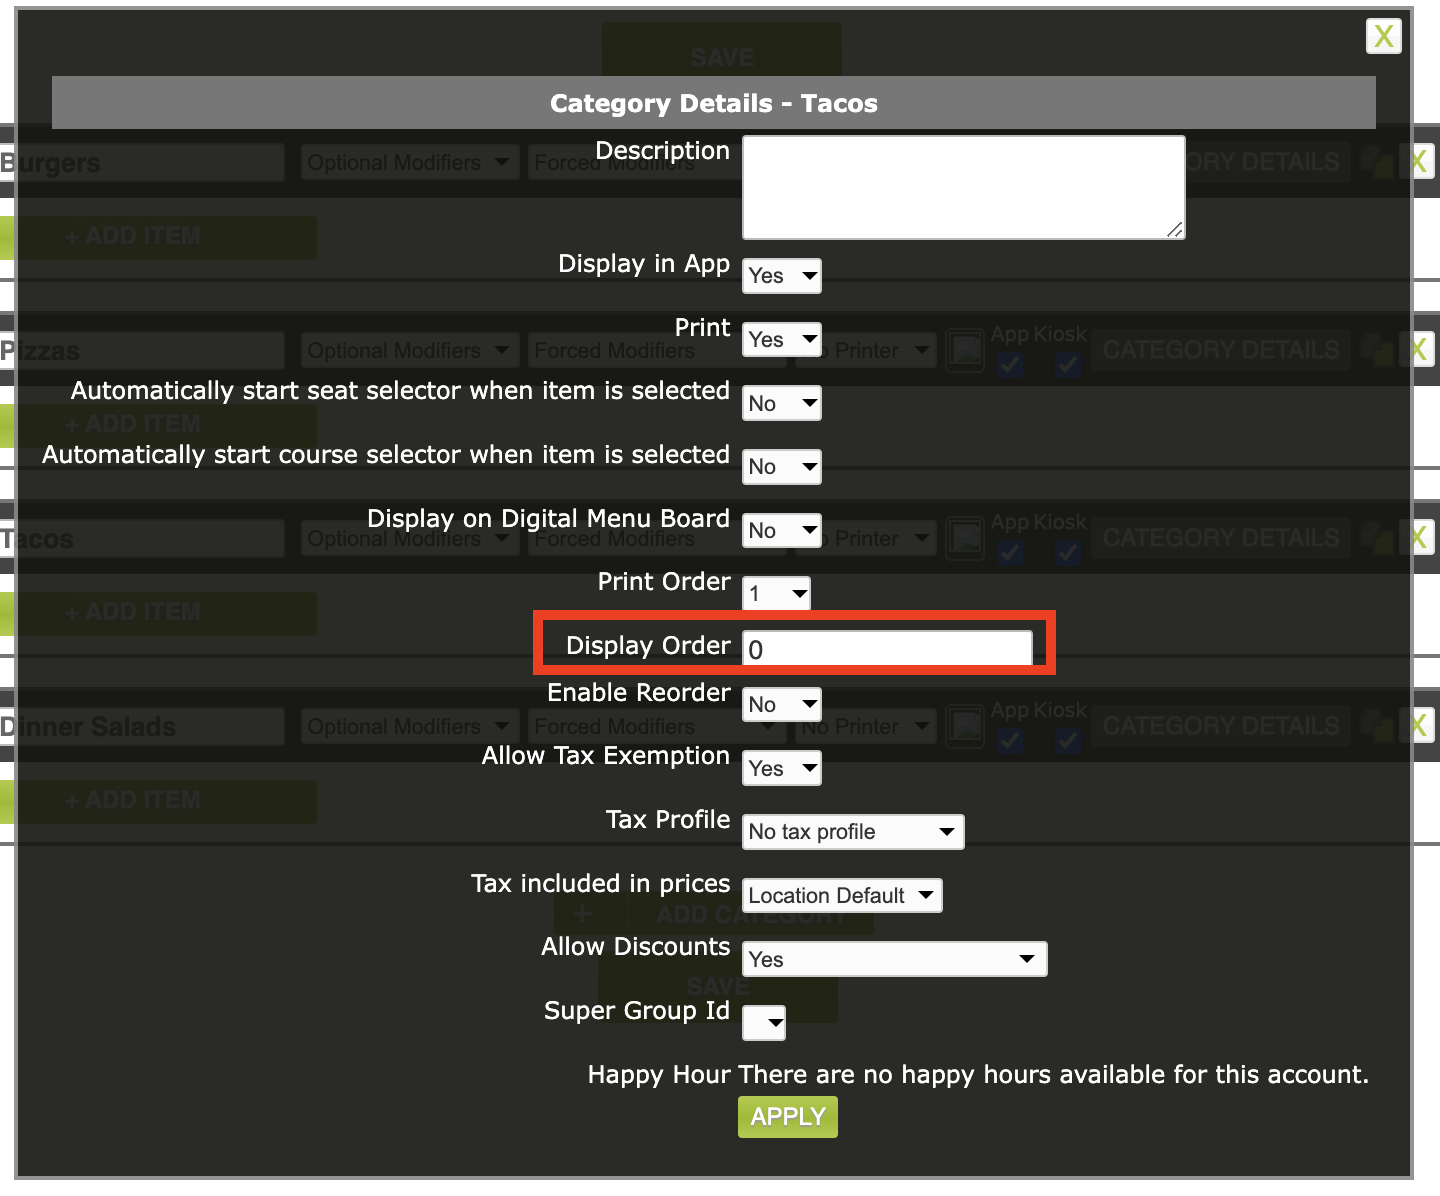Choose a Tax Profile from the dropdown
The height and width of the screenshot is (1196, 1440).
(853, 832)
